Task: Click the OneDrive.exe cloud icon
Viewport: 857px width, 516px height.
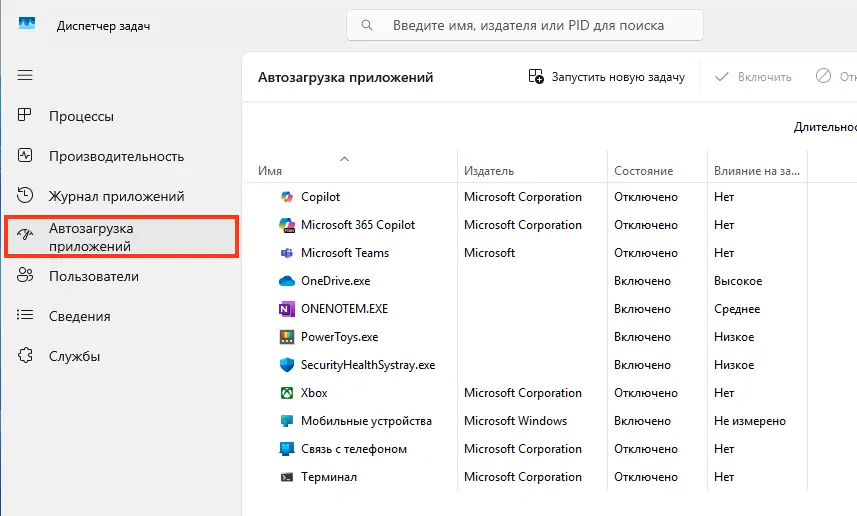Action: [286, 281]
